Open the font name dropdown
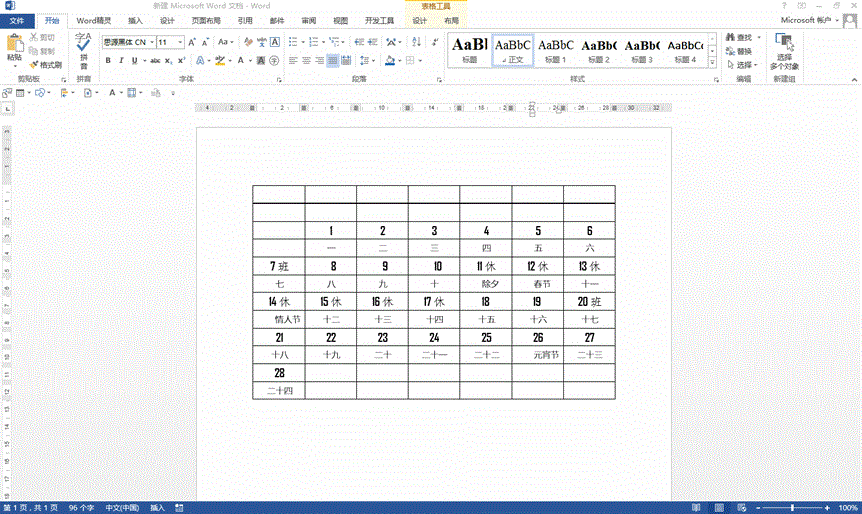This screenshot has width=862, height=514. pos(151,42)
